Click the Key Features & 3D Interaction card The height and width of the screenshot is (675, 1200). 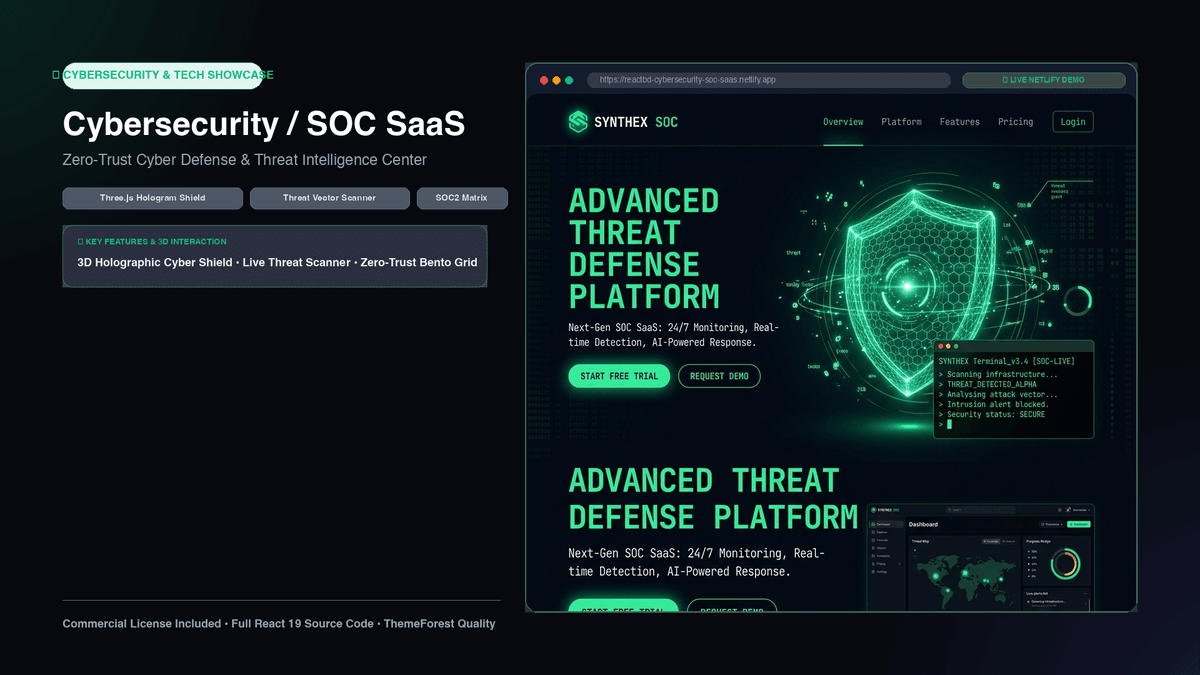[275, 256]
